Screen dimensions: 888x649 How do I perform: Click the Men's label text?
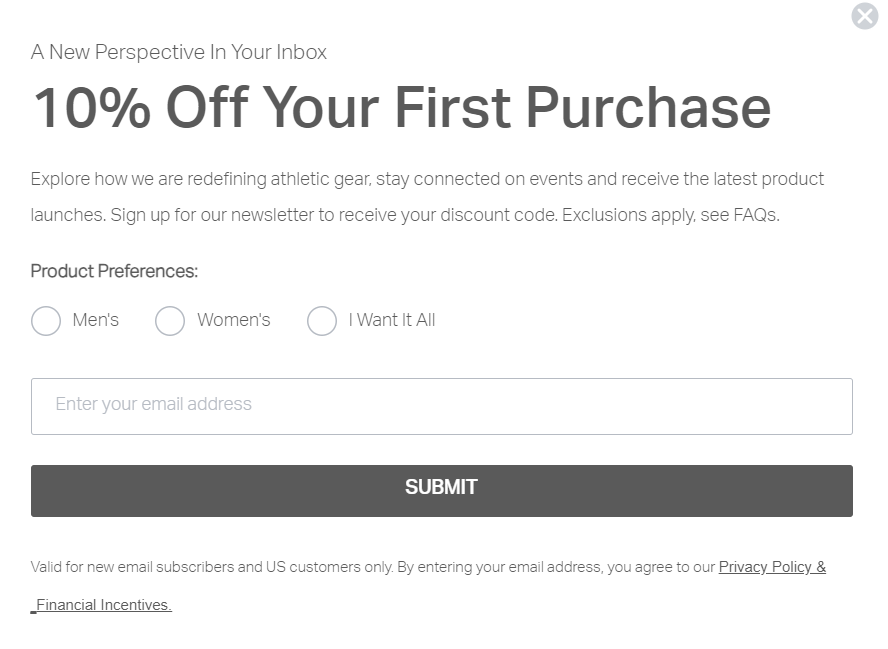(x=96, y=320)
